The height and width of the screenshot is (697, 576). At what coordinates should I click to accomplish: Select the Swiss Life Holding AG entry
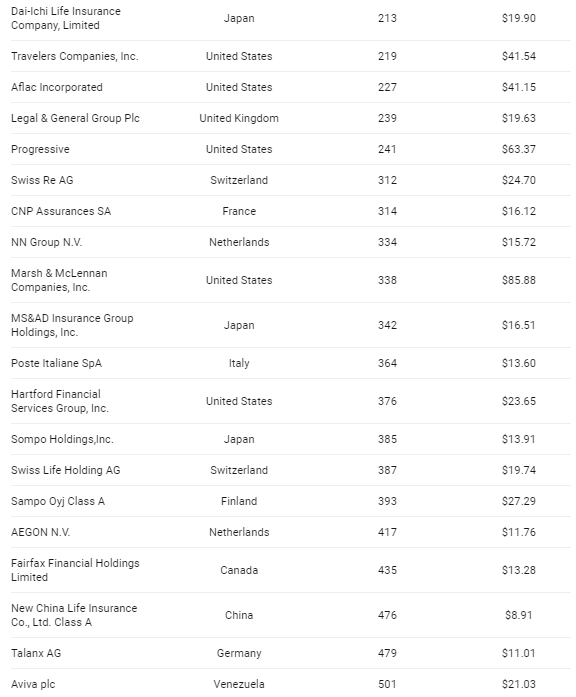tap(66, 470)
